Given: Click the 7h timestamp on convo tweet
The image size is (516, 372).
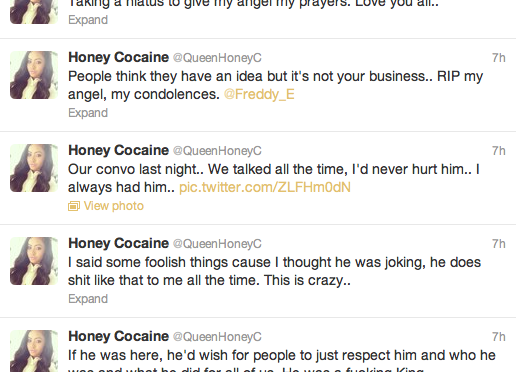Looking at the screenshot, I should pyautogui.click(x=499, y=151).
